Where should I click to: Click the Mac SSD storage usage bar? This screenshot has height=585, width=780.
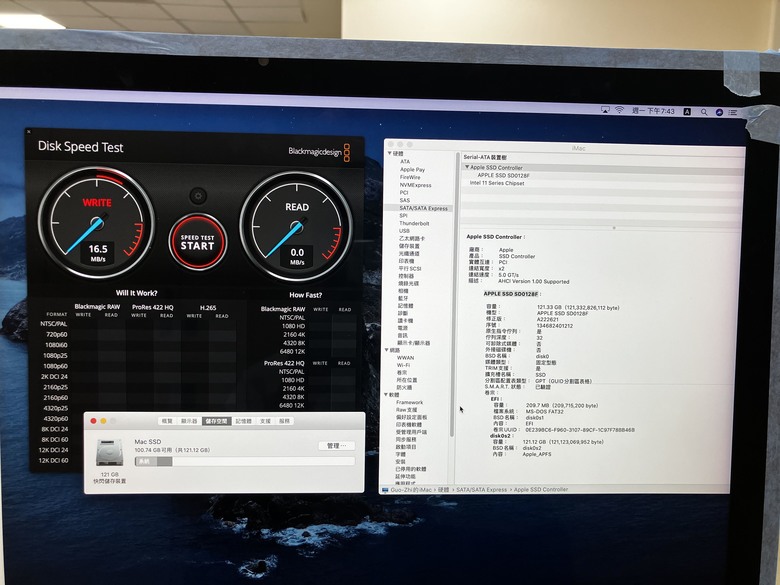[245, 462]
